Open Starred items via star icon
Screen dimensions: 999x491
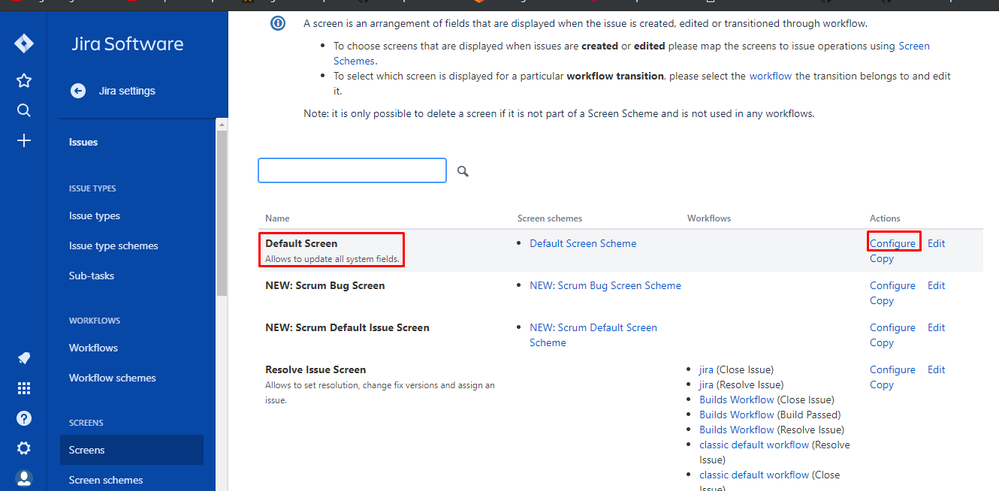pyautogui.click(x=24, y=80)
